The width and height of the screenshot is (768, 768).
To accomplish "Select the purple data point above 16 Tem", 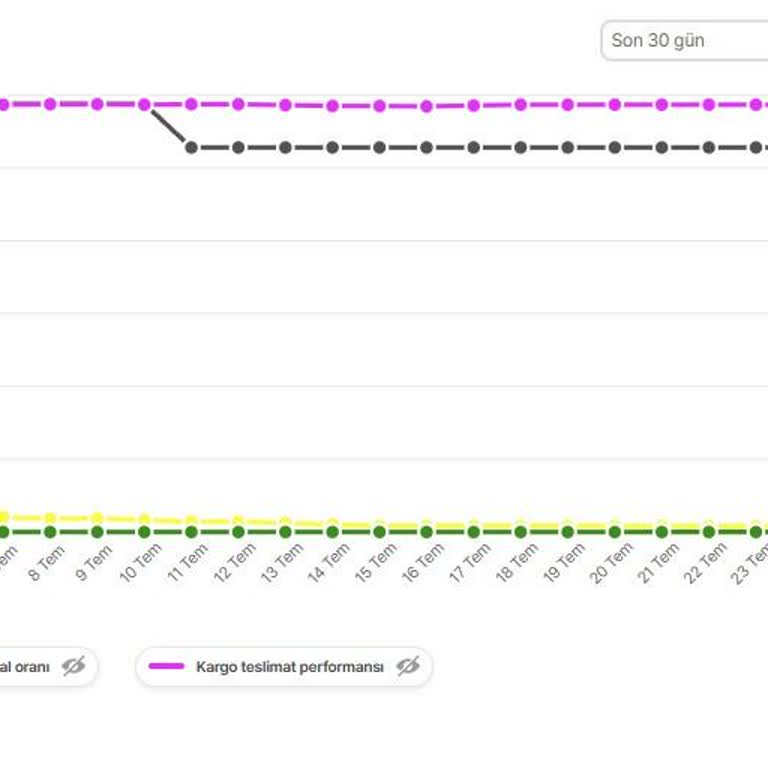I will [426, 106].
